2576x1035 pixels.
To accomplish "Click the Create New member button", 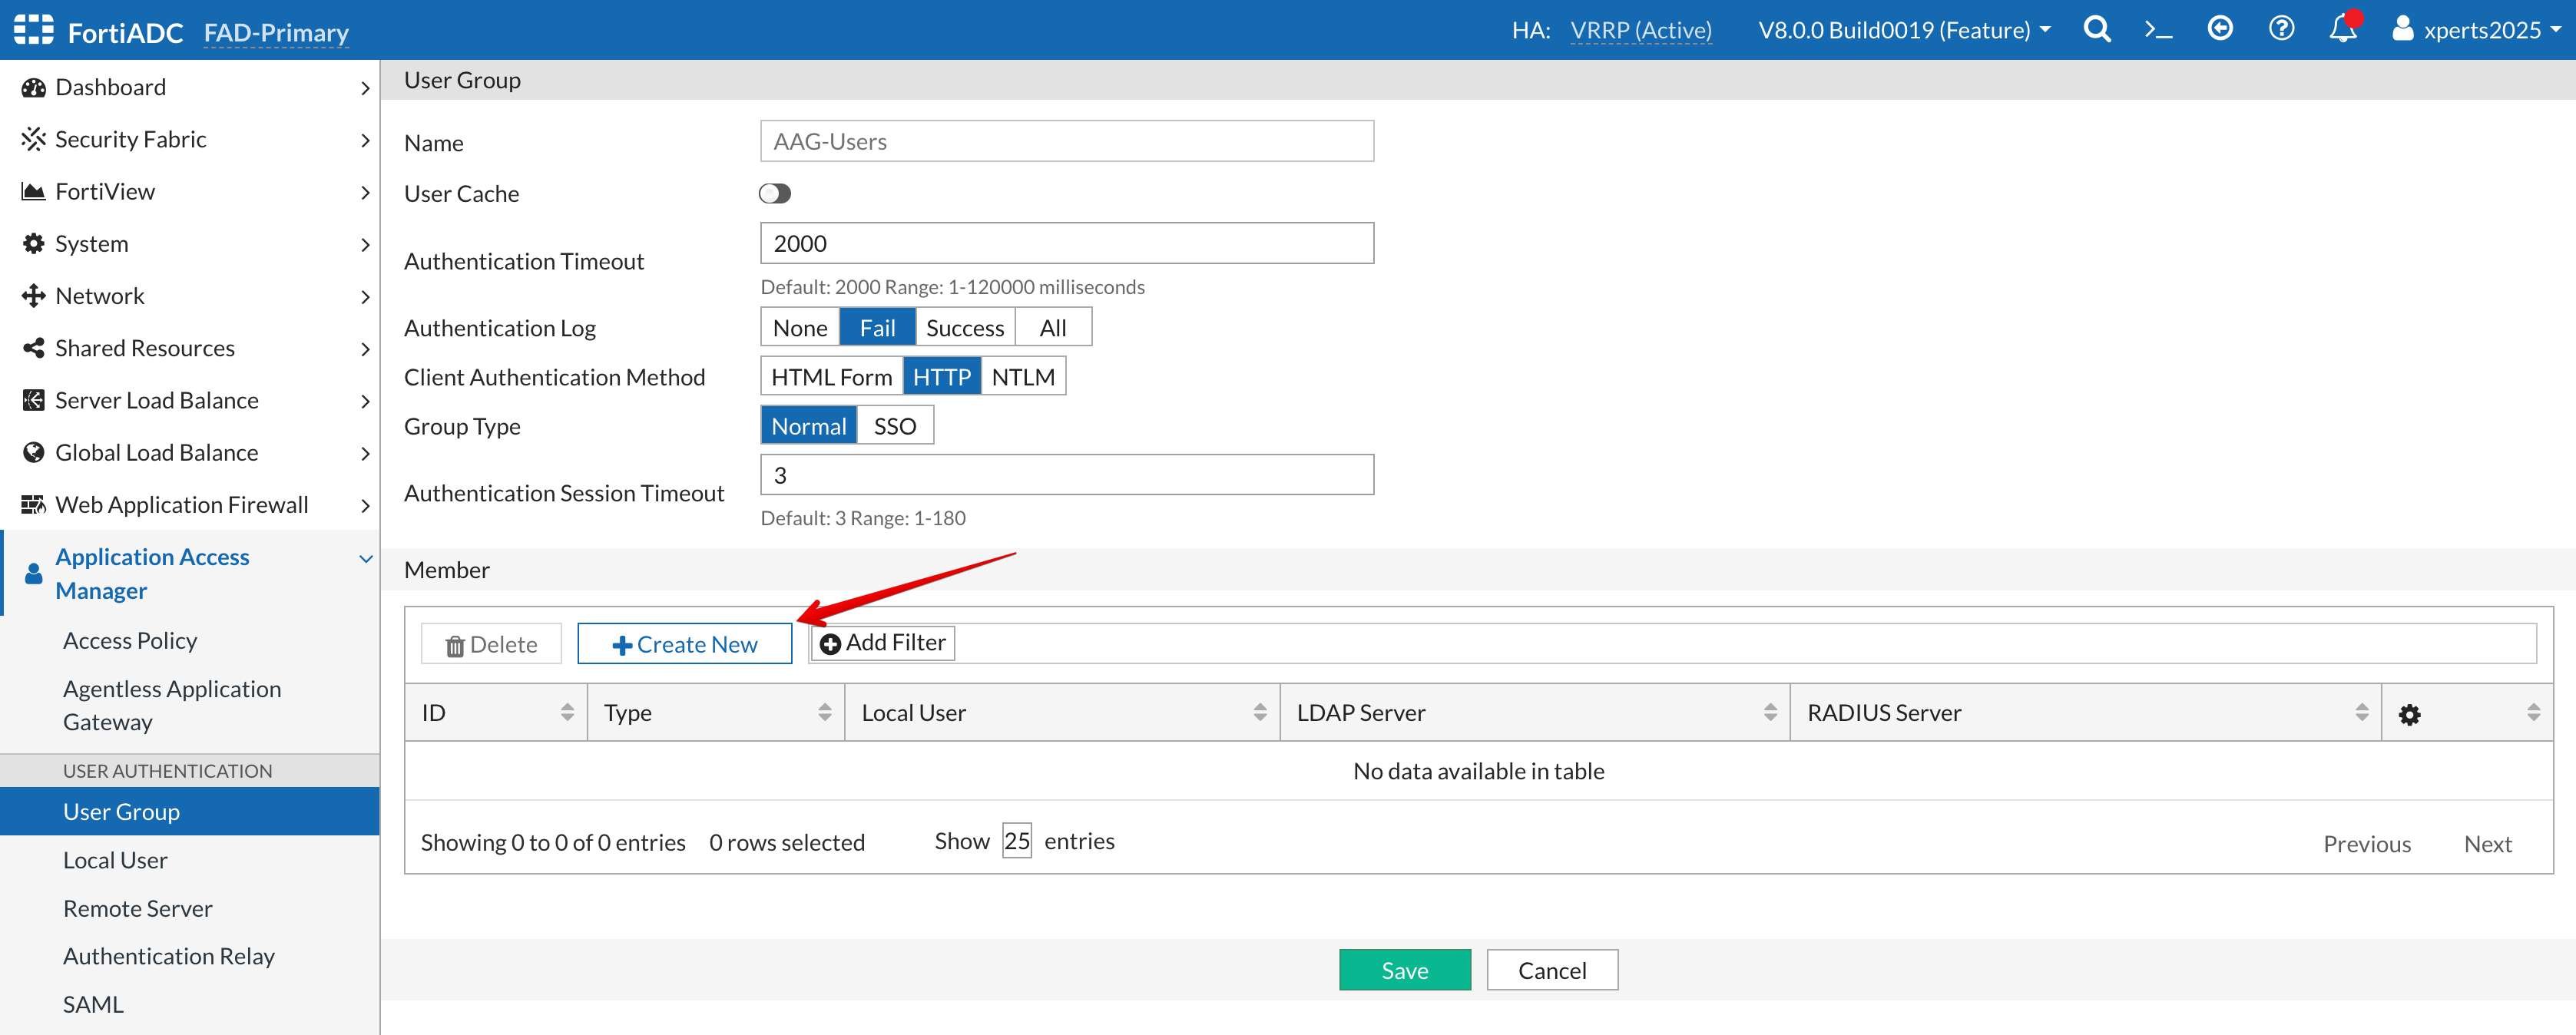I will pyautogui.click(x=684, y=645).
